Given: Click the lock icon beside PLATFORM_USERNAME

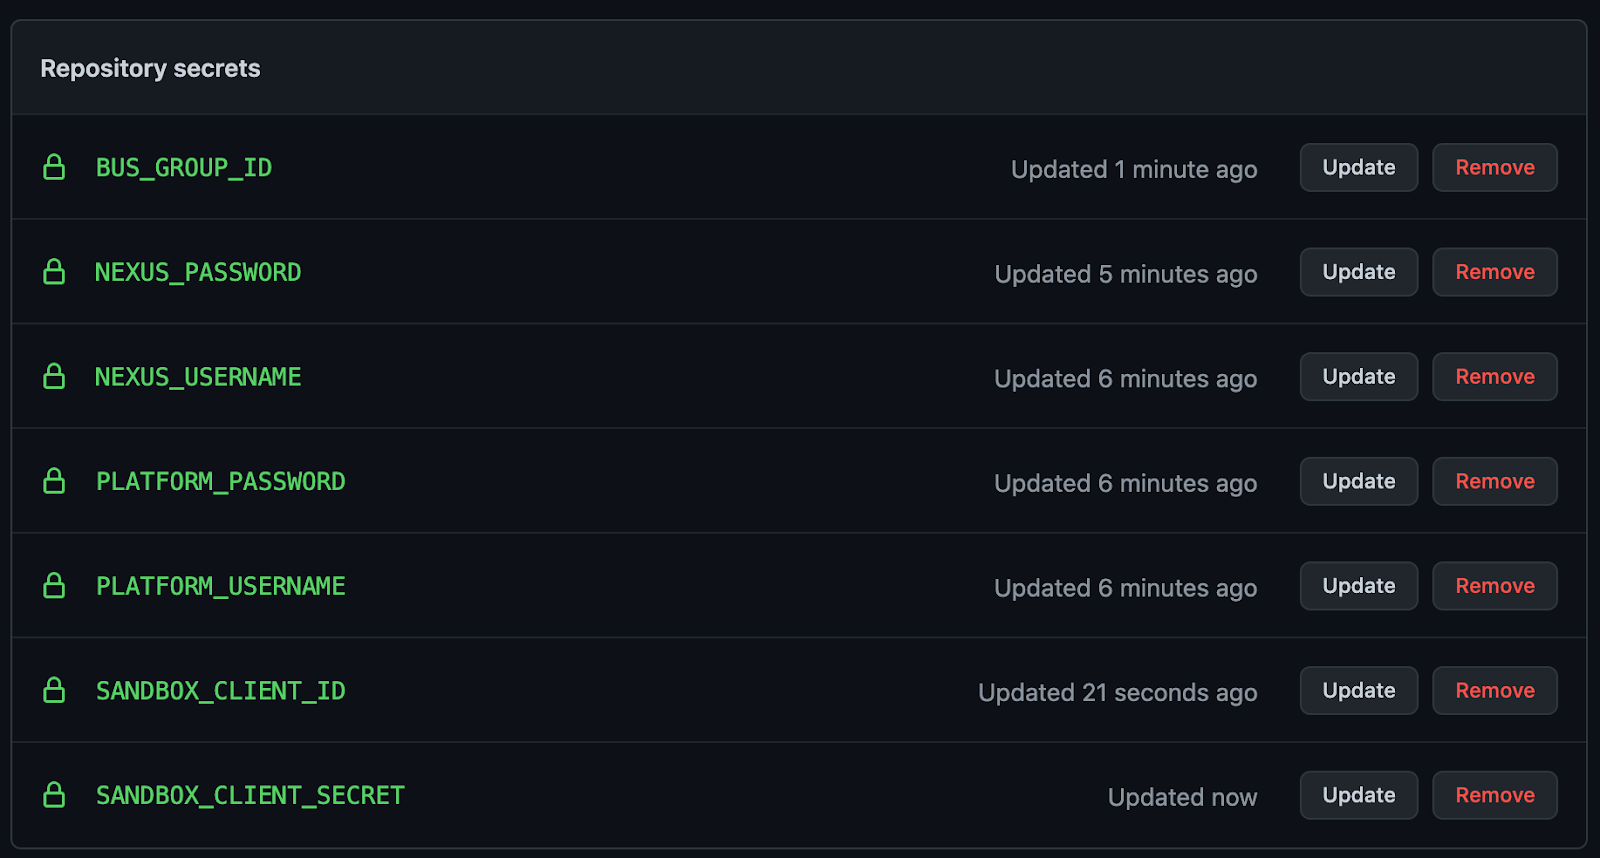Looking at the screenshot, I should pos(54,586).
